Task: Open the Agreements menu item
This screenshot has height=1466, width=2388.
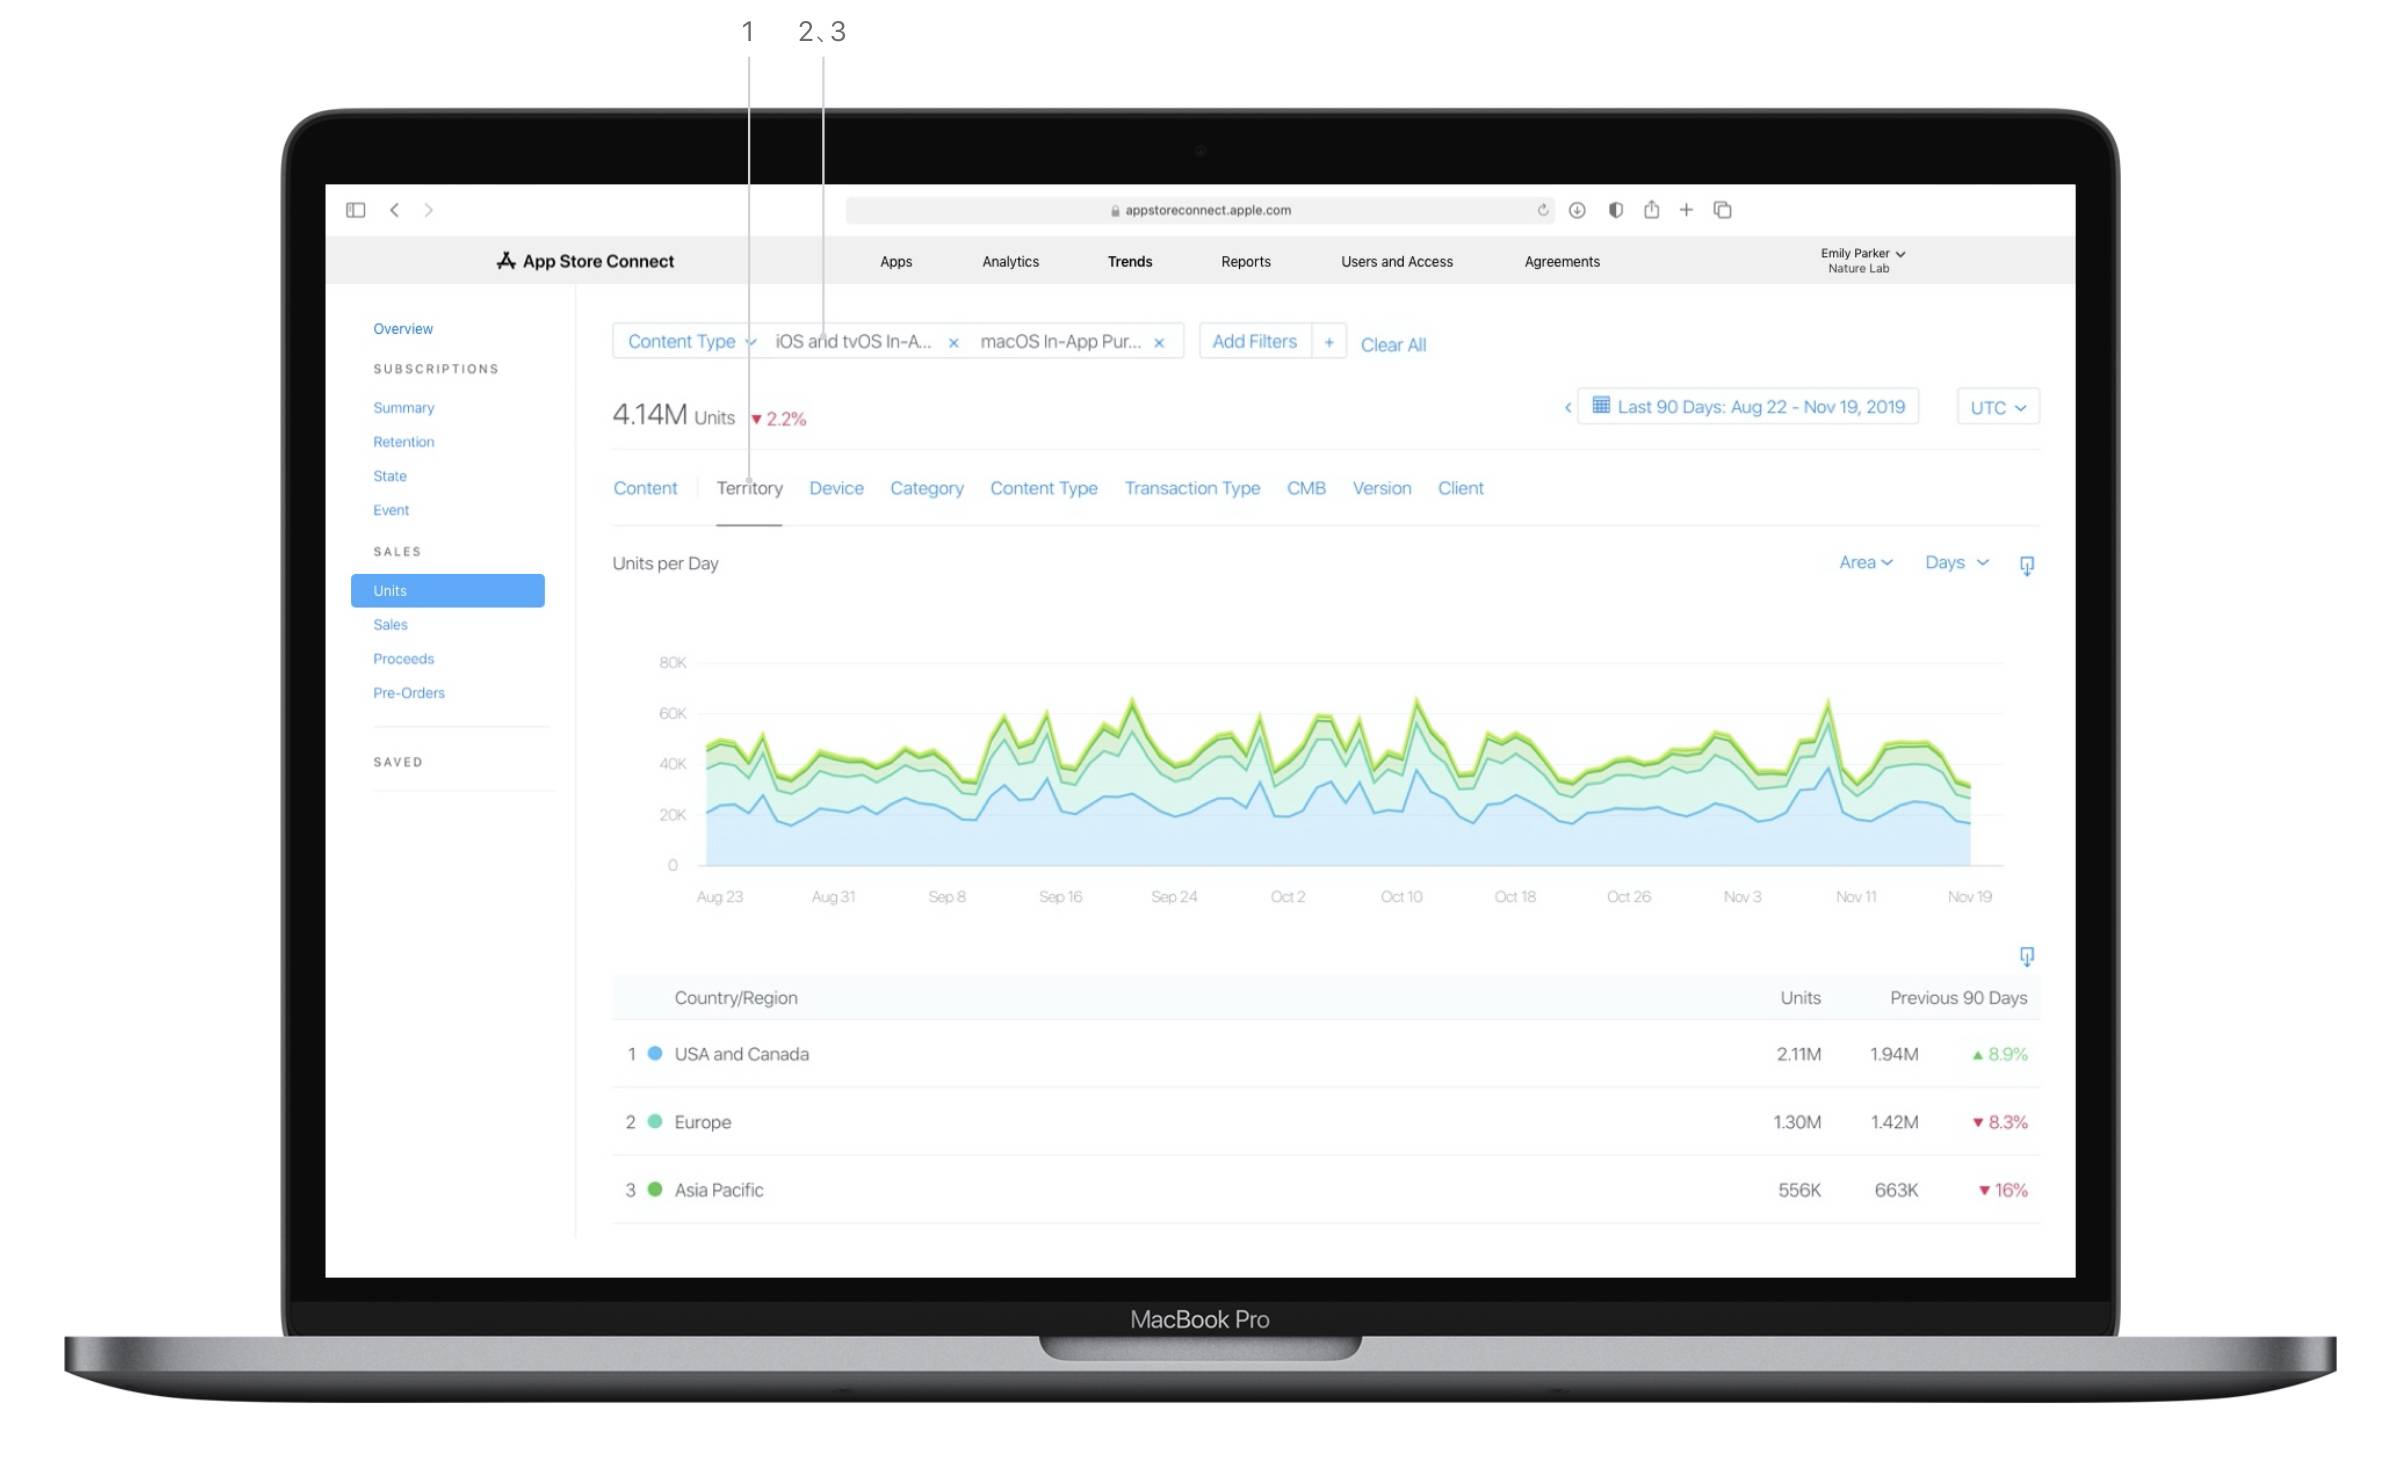Action: click(1562, 261)
